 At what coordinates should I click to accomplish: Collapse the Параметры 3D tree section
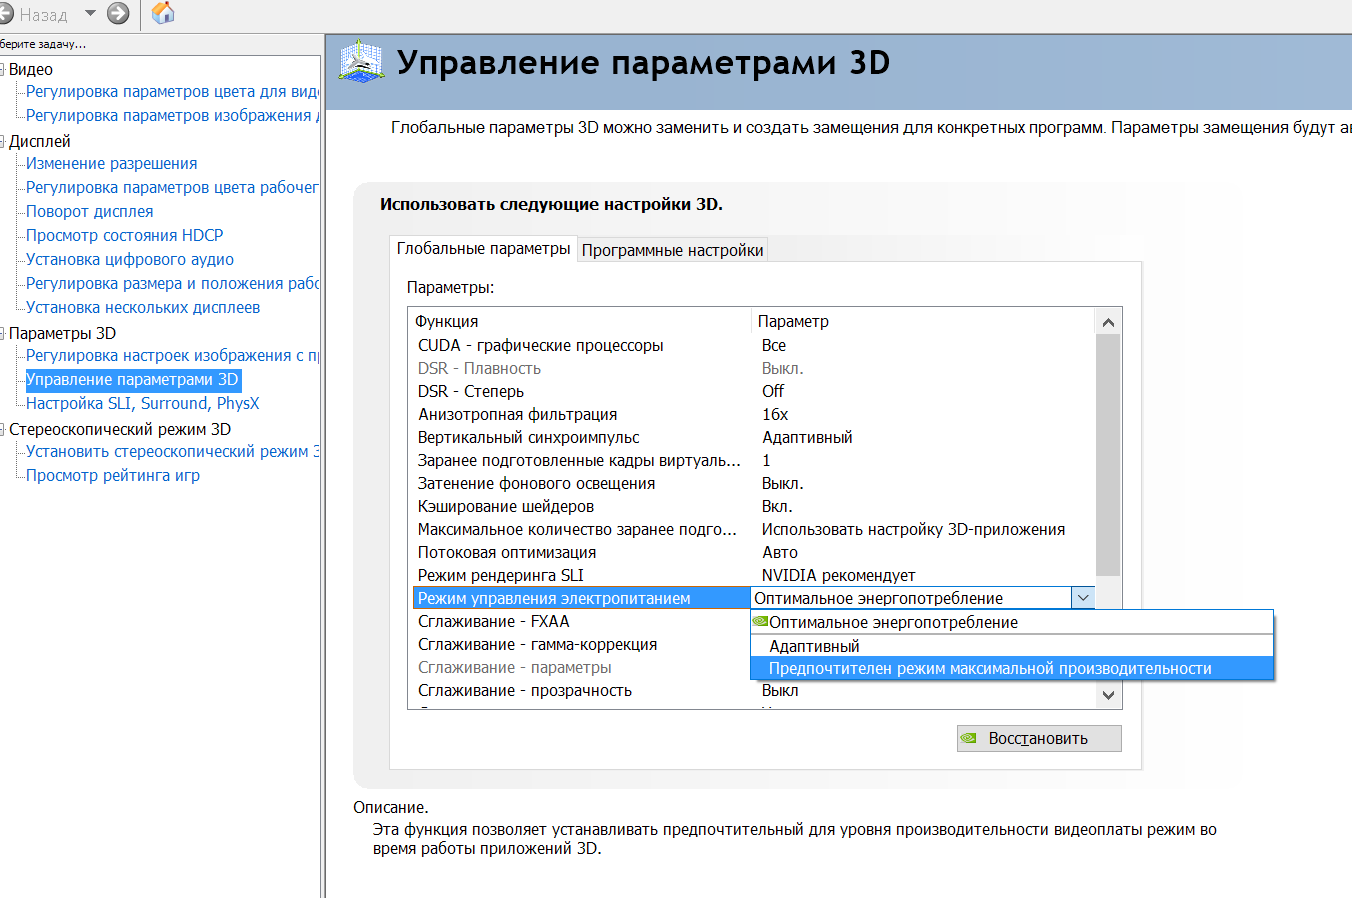[x=3, y=334]
